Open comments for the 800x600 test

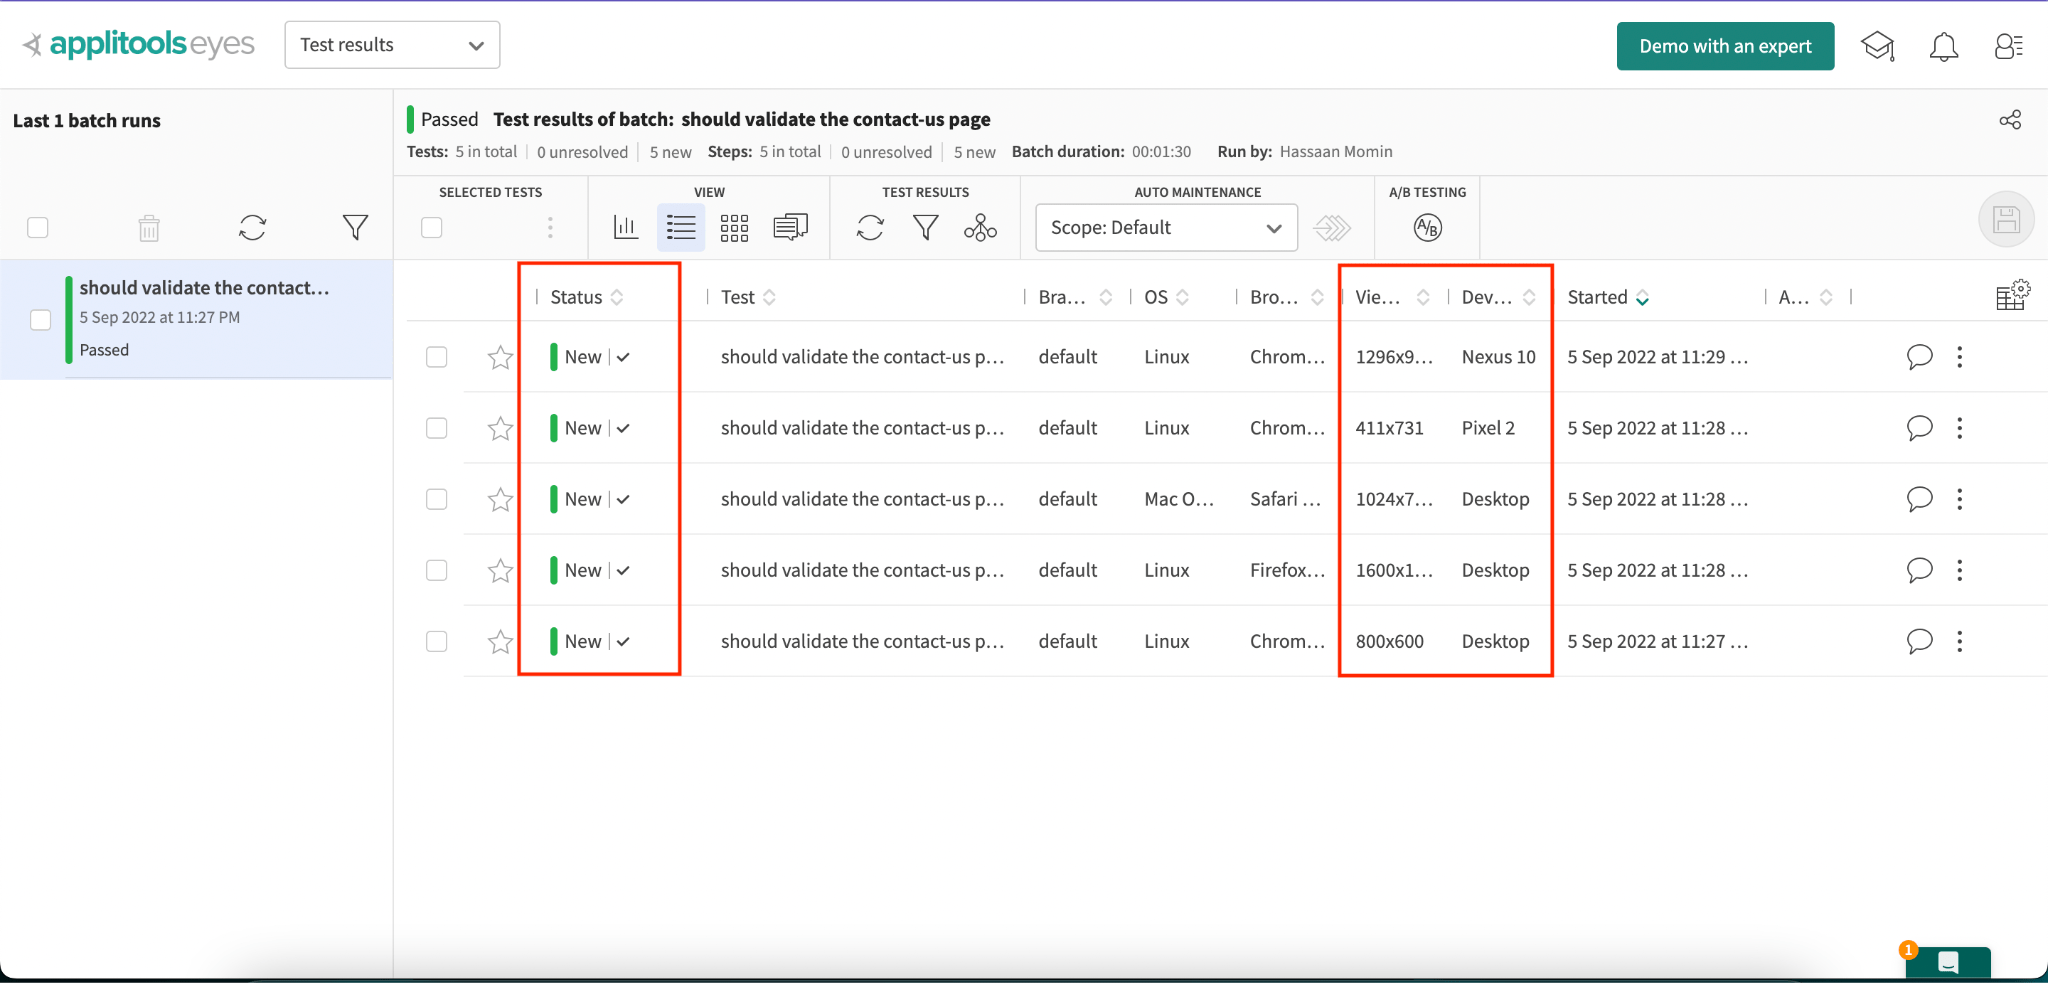coord(1919,641)
